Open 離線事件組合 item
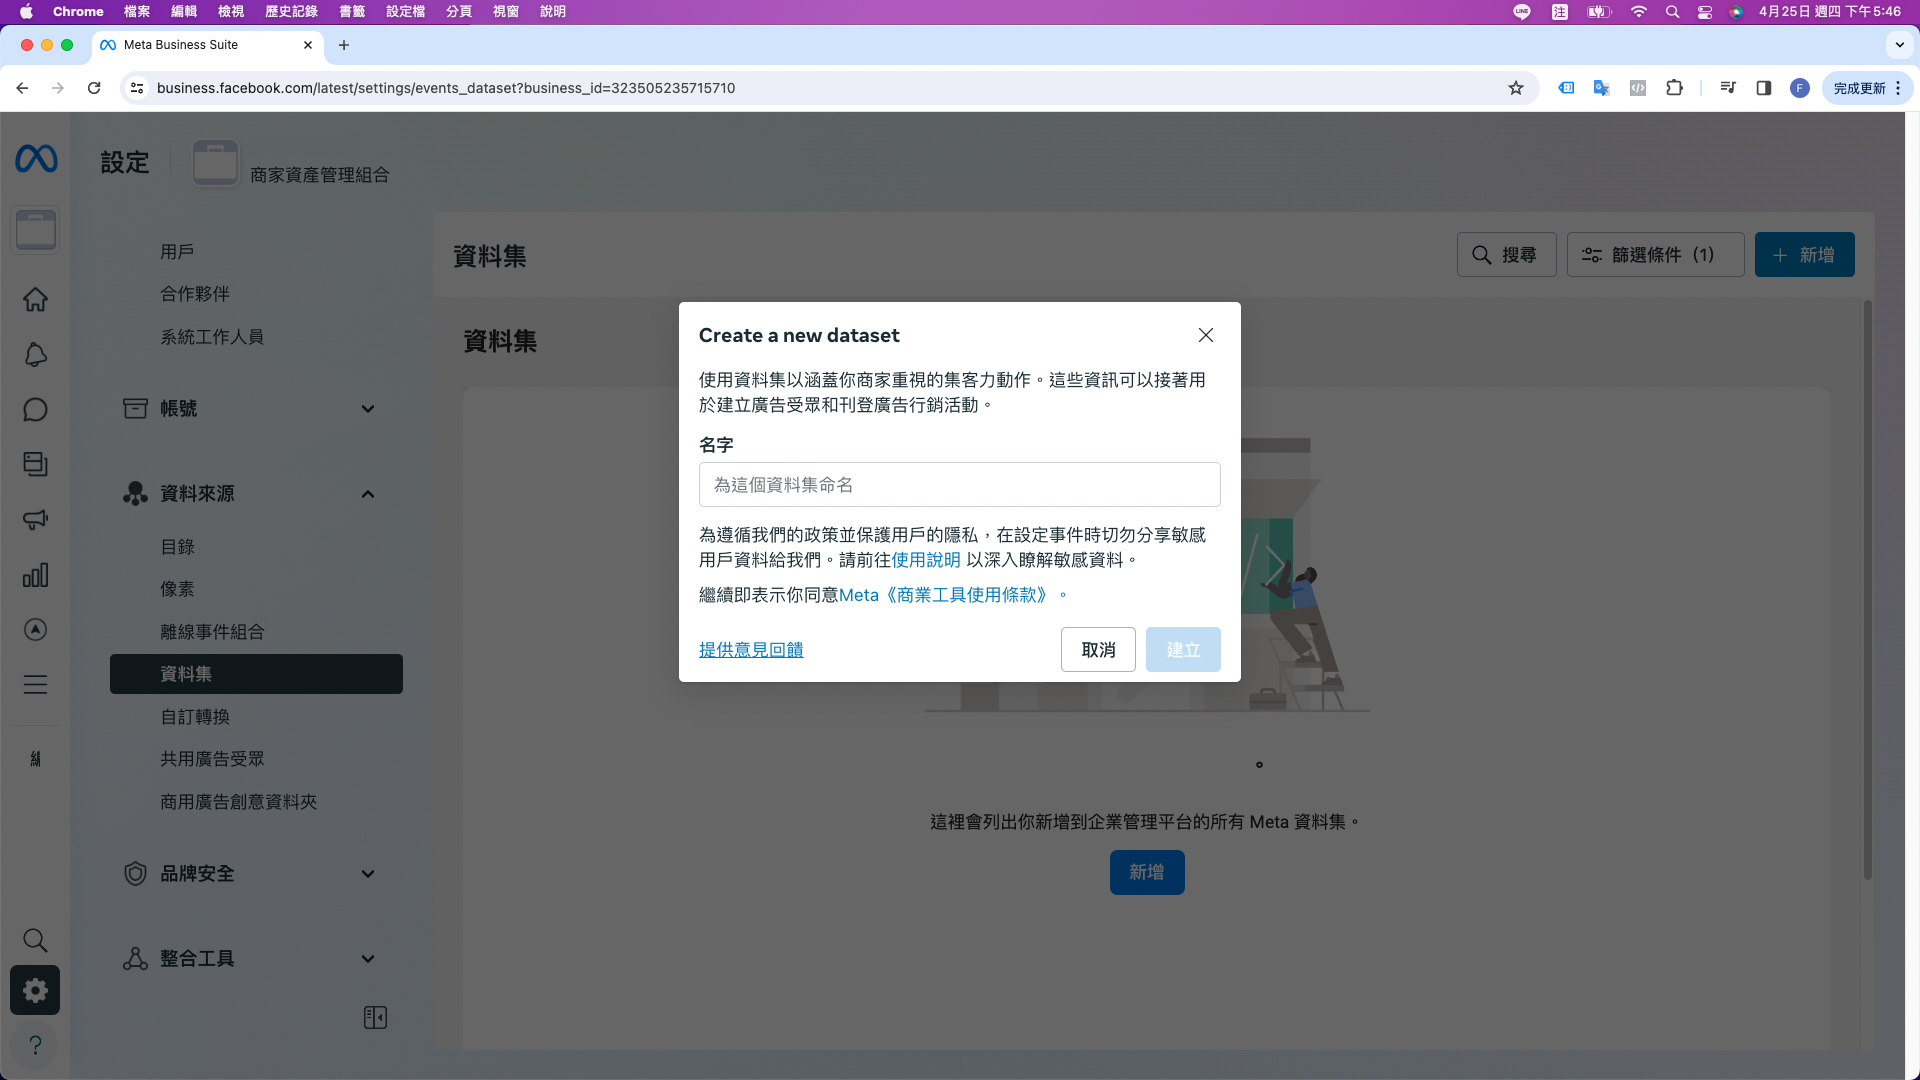This screenshot has height=1080, width=1920. click(x=212, y=632)
